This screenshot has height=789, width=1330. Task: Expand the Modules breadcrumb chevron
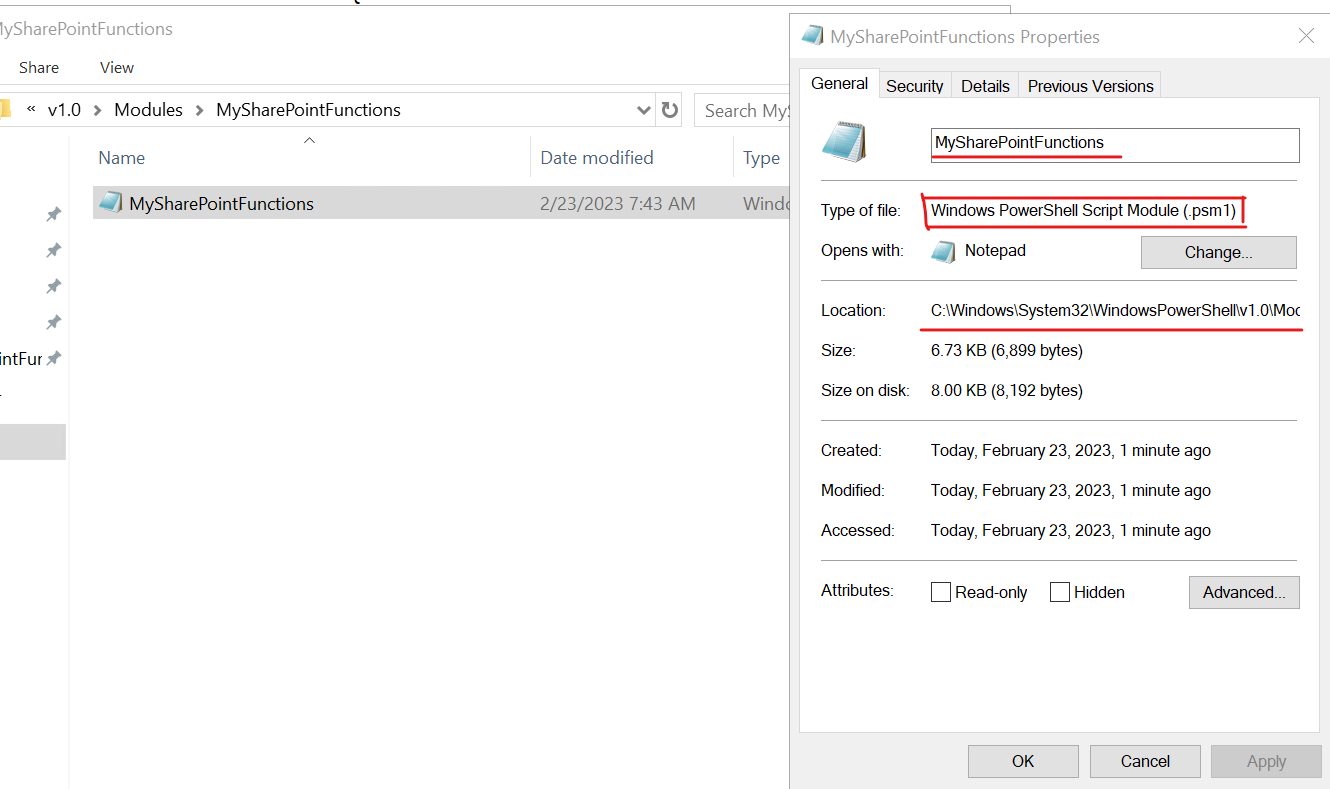coord(200,110)
